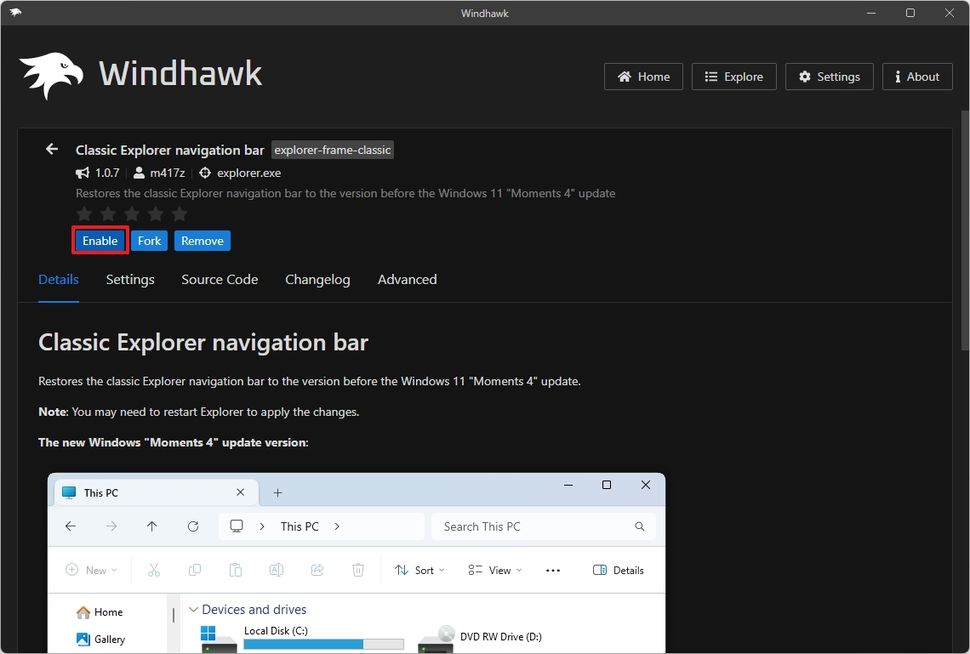Switch to the Settings tab of the mod

tap(129, 279)
